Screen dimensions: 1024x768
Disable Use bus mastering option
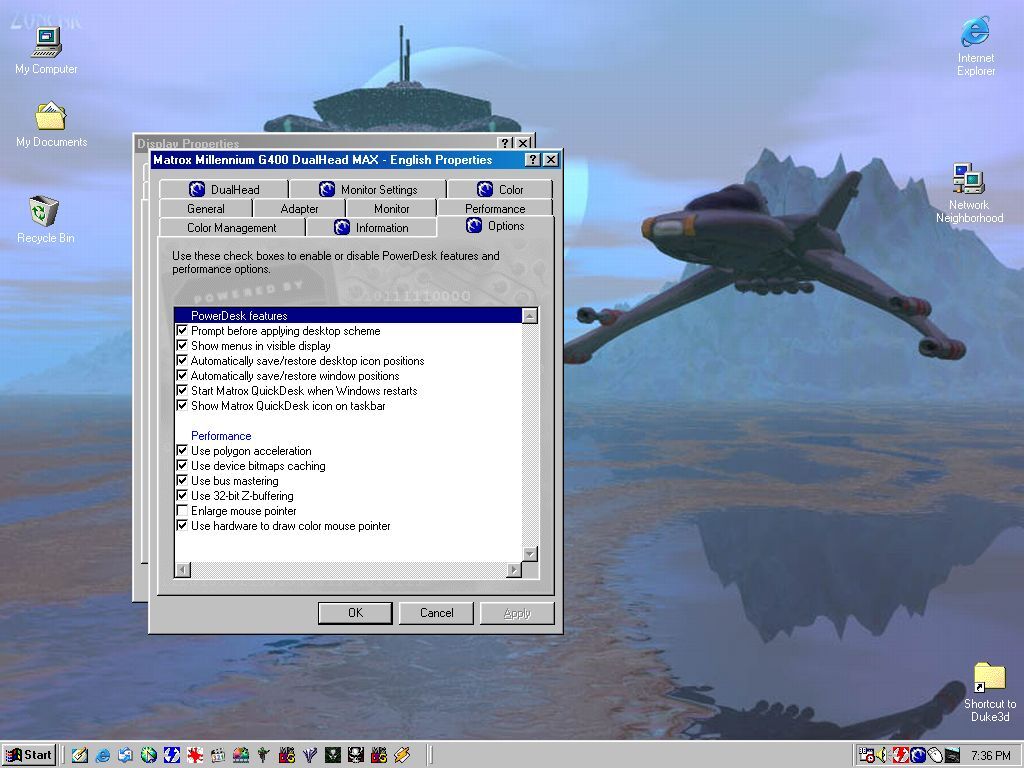[183, 481]
